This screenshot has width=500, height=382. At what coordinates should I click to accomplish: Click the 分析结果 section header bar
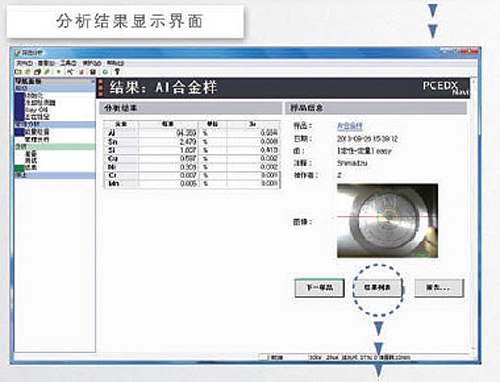[x=191, y=108]
